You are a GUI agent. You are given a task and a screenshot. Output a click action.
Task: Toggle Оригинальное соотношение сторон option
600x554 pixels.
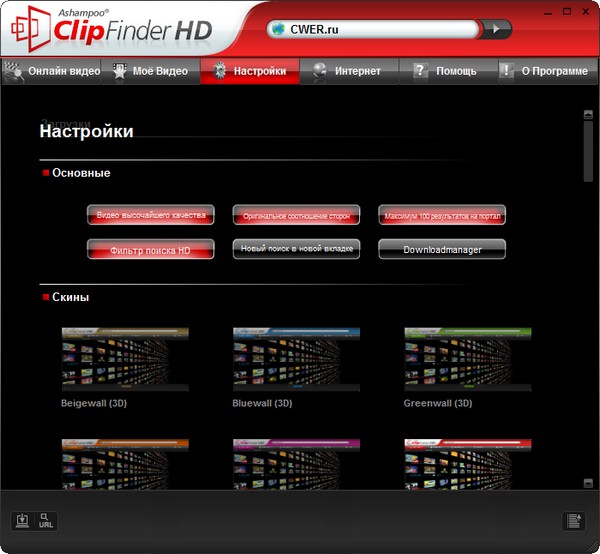point(296,215)
